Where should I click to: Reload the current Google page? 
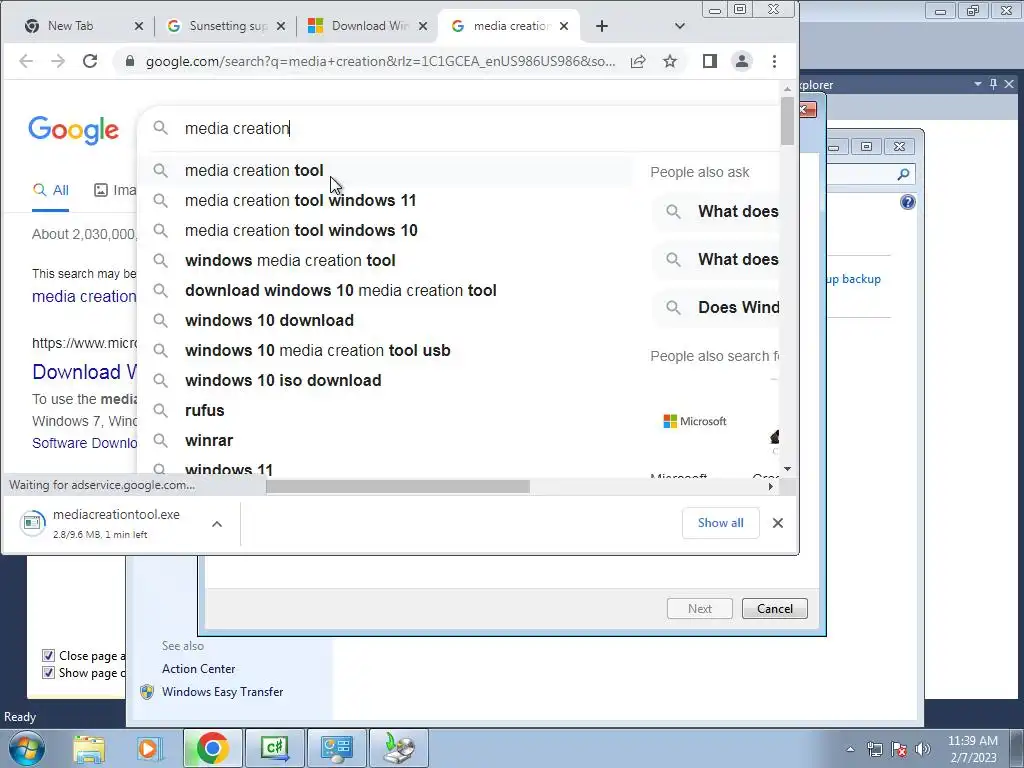(x=90, y=61)
